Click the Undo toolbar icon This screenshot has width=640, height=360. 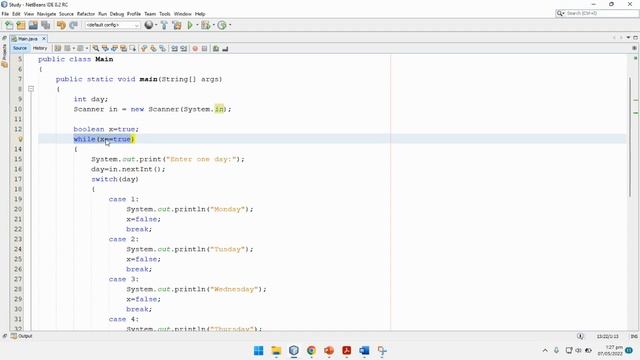pyautogui.click(x=61, y=25)
